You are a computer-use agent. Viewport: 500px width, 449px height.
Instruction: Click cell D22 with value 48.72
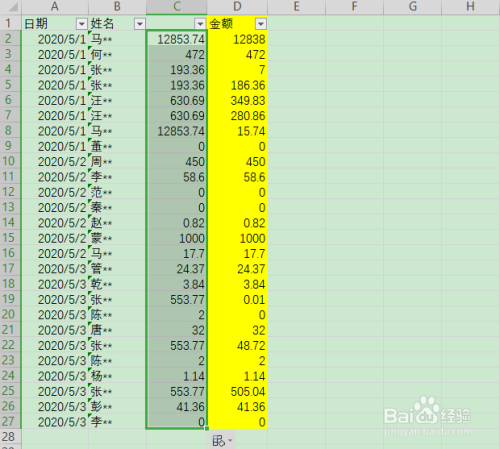coord(237,345)
